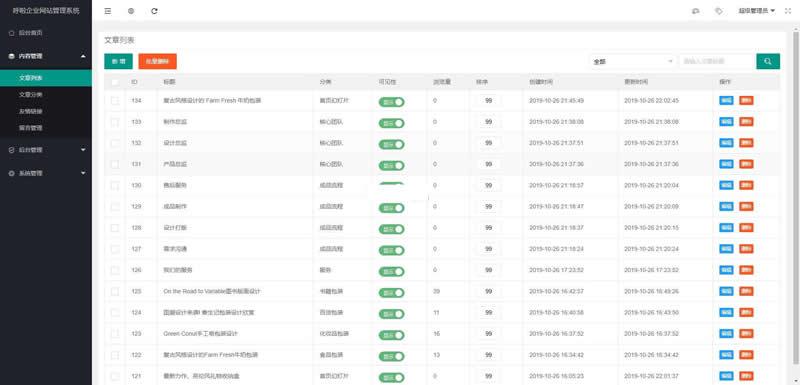
Task: Collapse the sidebar using the hamburger icon
Action: (108, 11)
